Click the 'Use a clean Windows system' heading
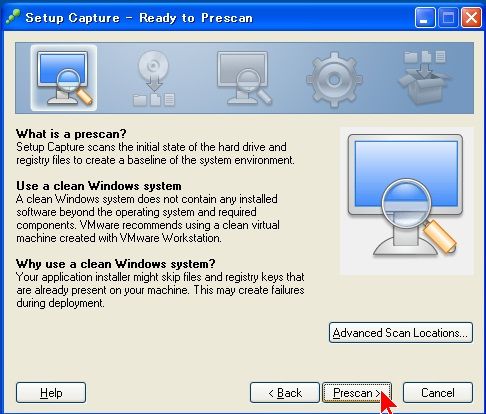The width and height of the screenshot is (486, 414). pyautogui.click(x=99, y=186)
